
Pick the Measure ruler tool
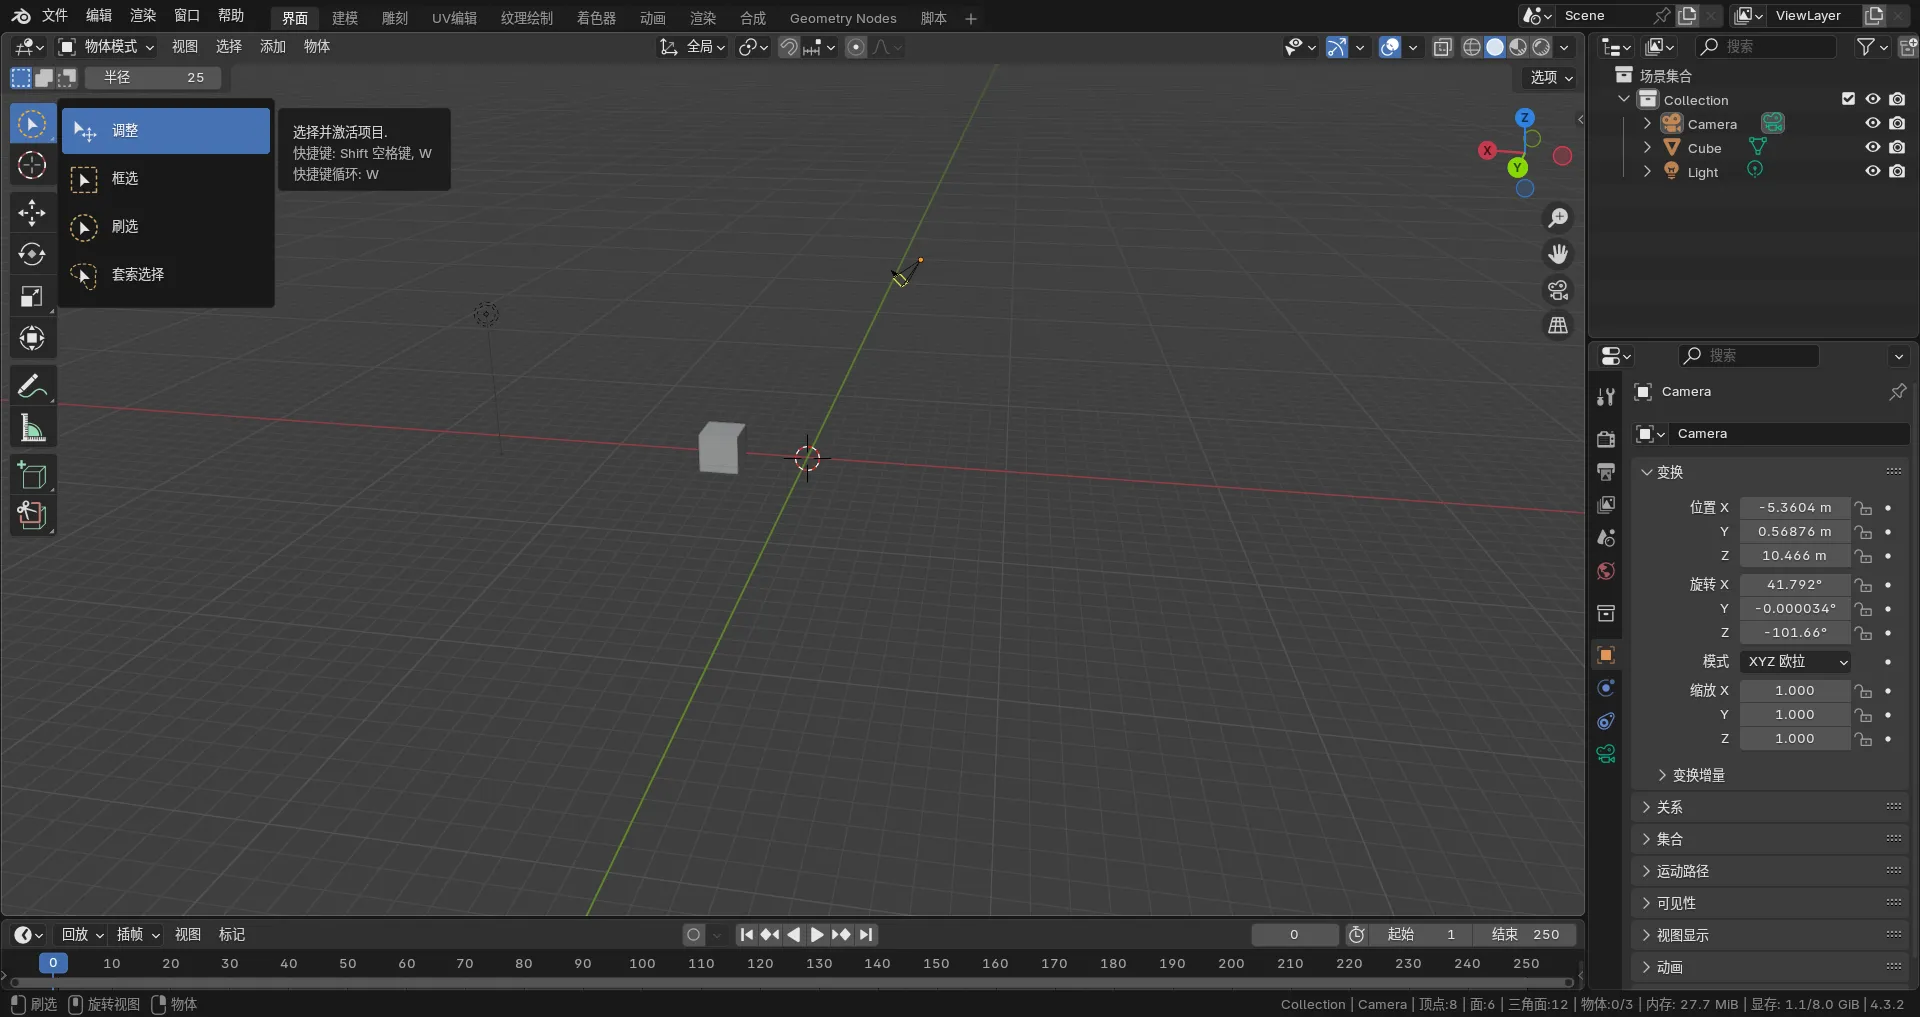pos(32,429)
